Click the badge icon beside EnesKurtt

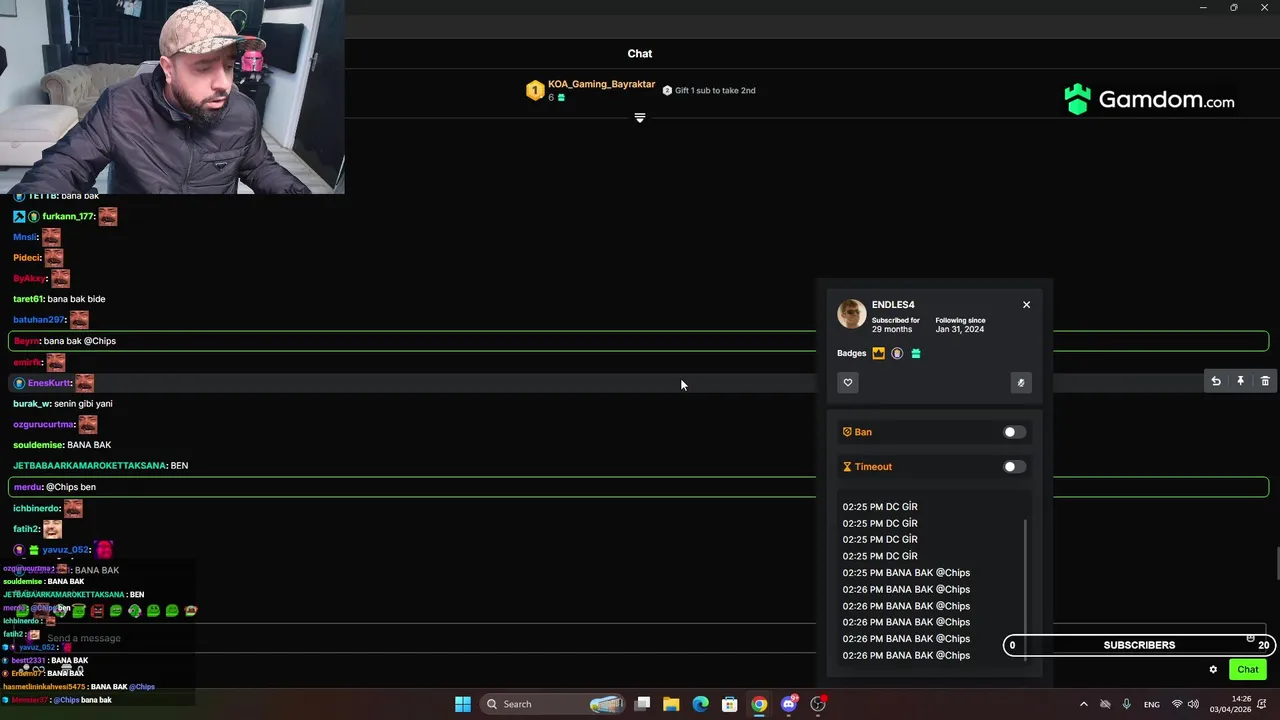[19, 383]
